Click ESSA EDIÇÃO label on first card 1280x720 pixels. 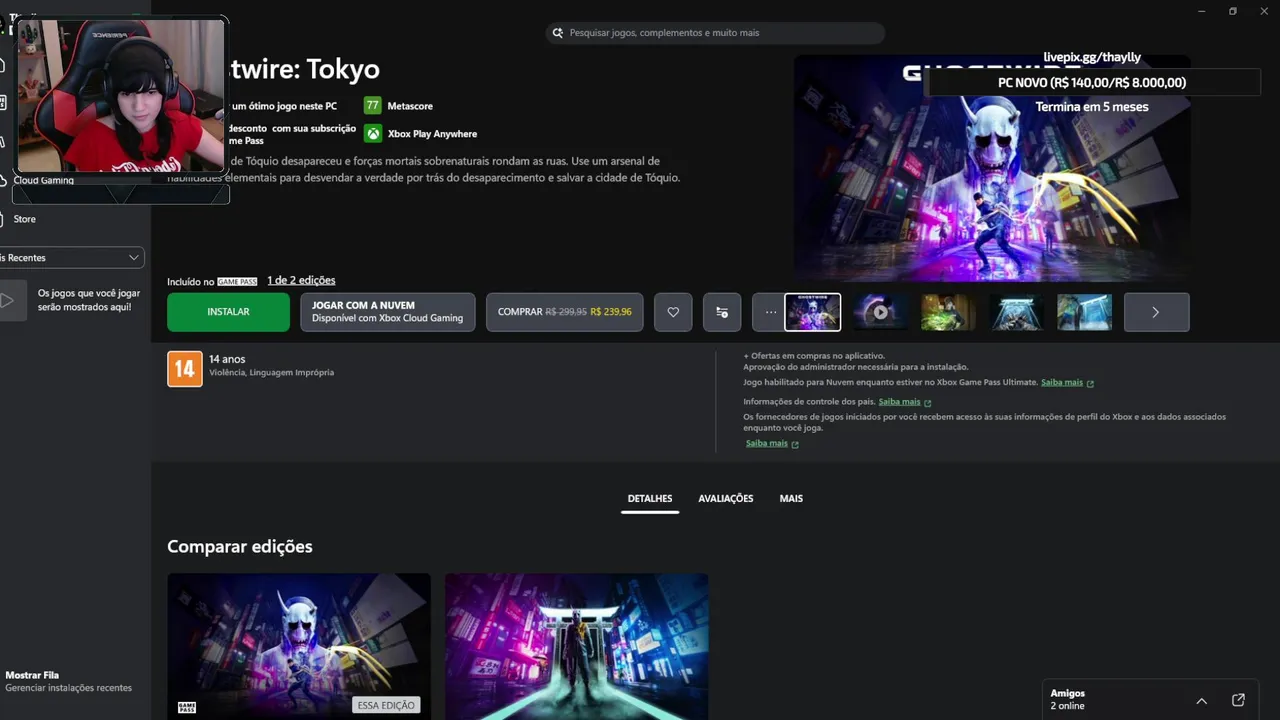click(386, 705)
